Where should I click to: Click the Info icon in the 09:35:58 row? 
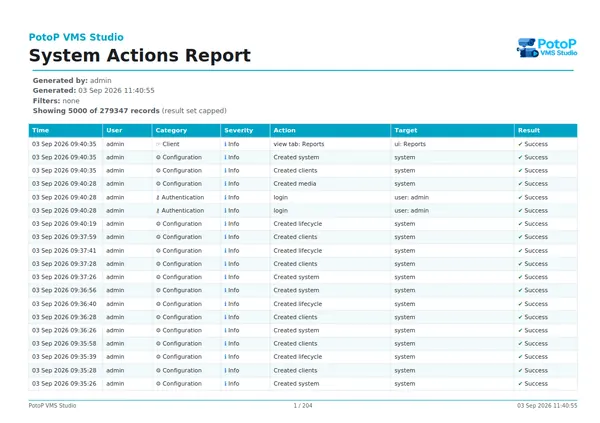point(225,343)
